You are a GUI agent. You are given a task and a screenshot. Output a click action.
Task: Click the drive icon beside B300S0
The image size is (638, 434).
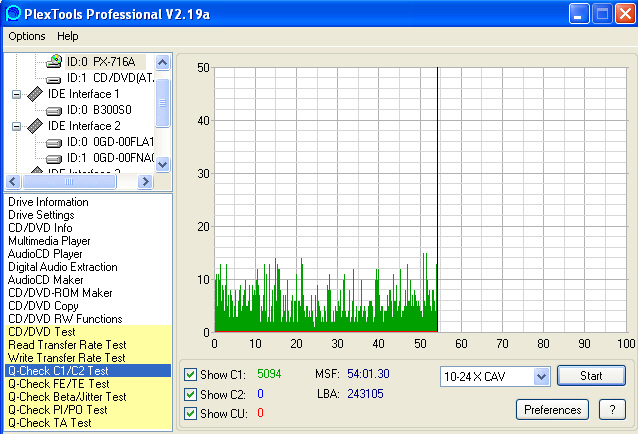click(x=54, y=111)
